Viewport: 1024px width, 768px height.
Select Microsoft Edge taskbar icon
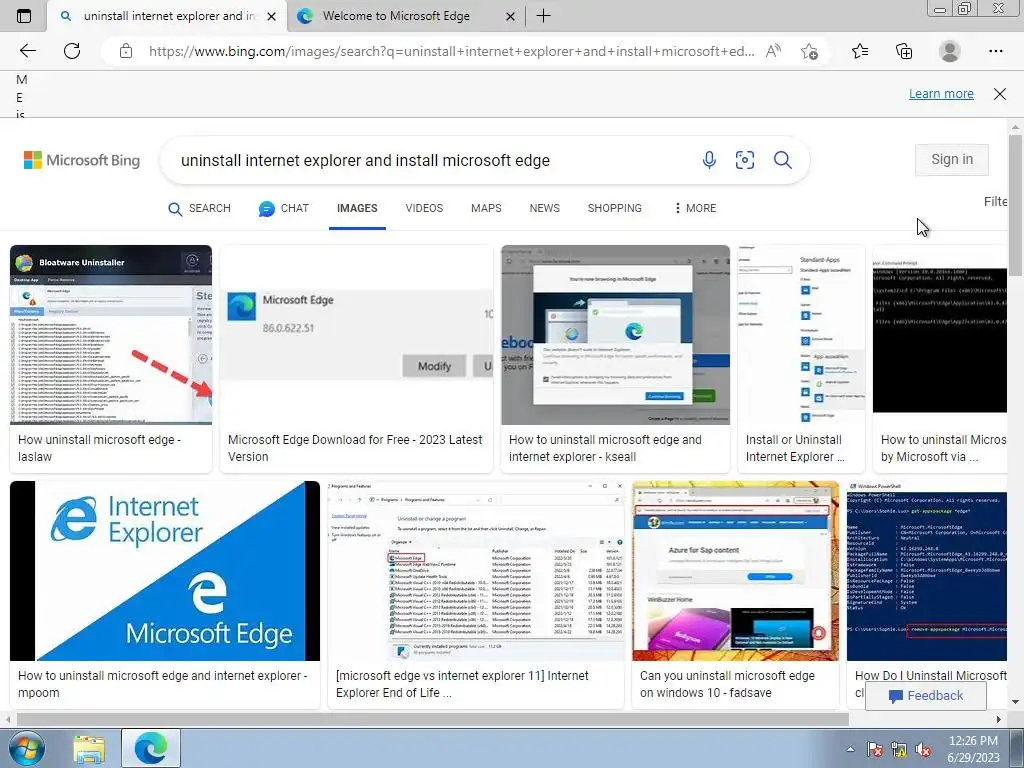[151, 748]
